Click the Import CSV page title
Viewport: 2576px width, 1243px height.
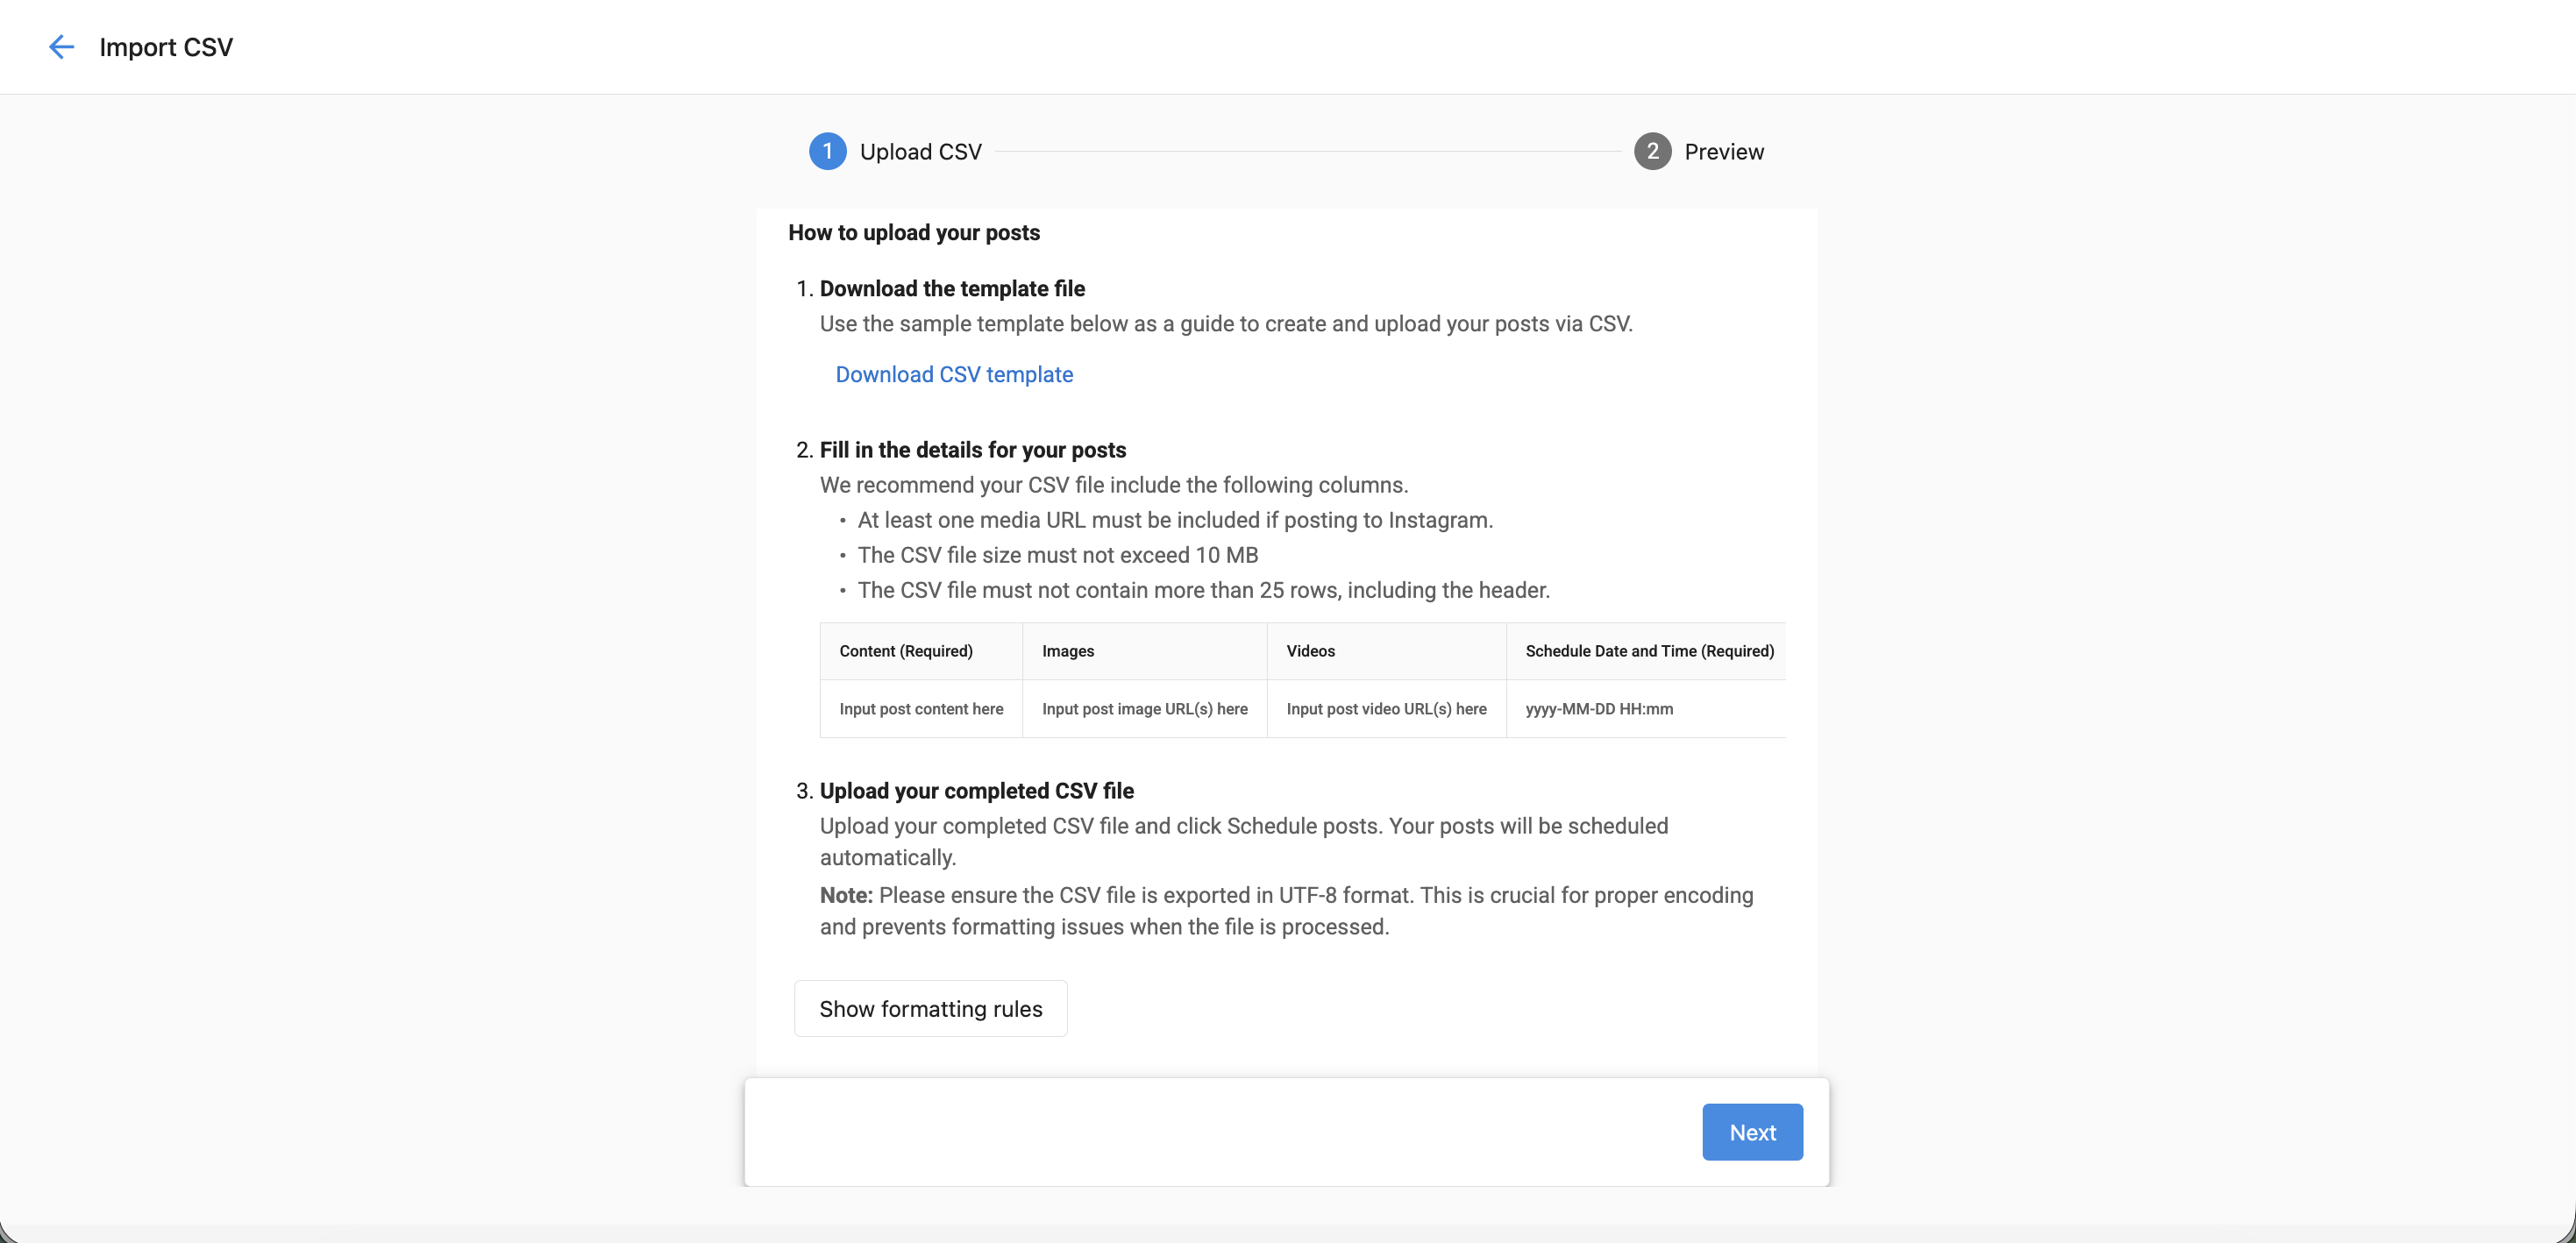tap(166, 47)
